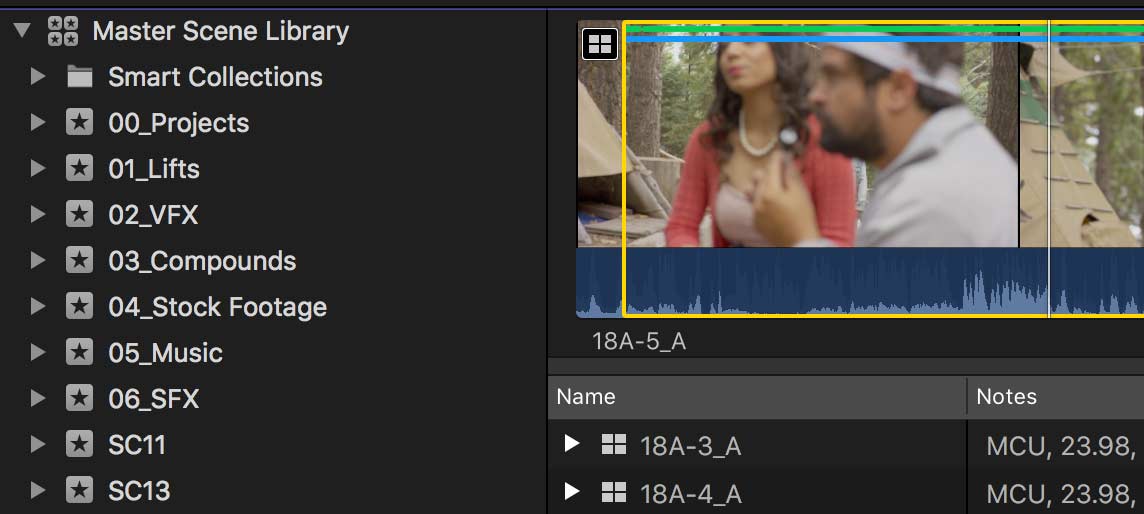Click the 18A-5_A clip name label

[639, 341]
